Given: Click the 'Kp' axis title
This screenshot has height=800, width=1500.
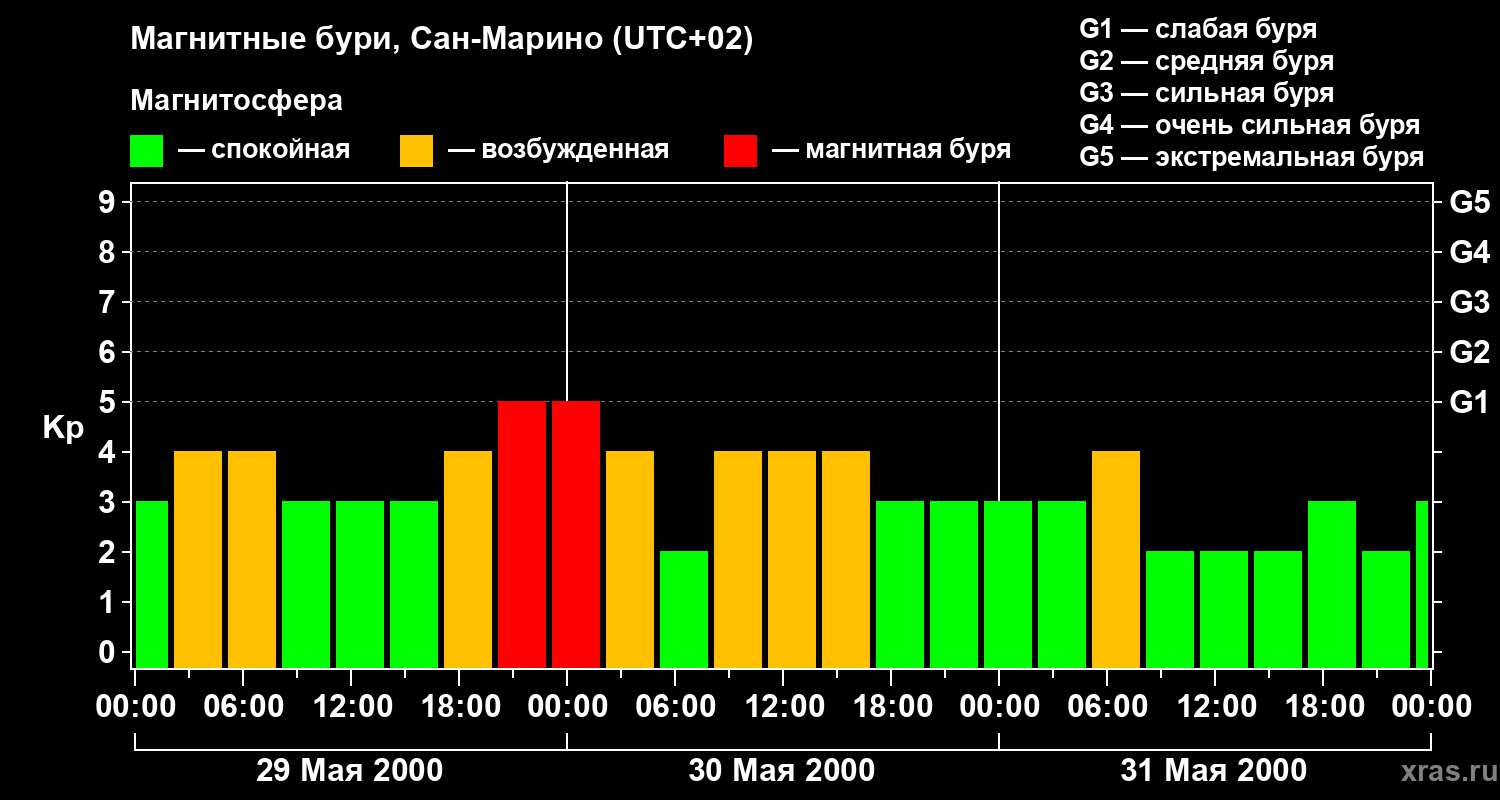Looking at the screenshot, I should 63,428.
